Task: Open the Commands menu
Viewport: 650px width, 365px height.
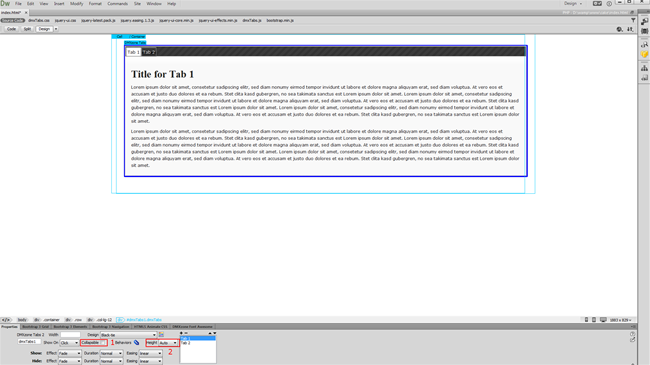Action: 118,4
